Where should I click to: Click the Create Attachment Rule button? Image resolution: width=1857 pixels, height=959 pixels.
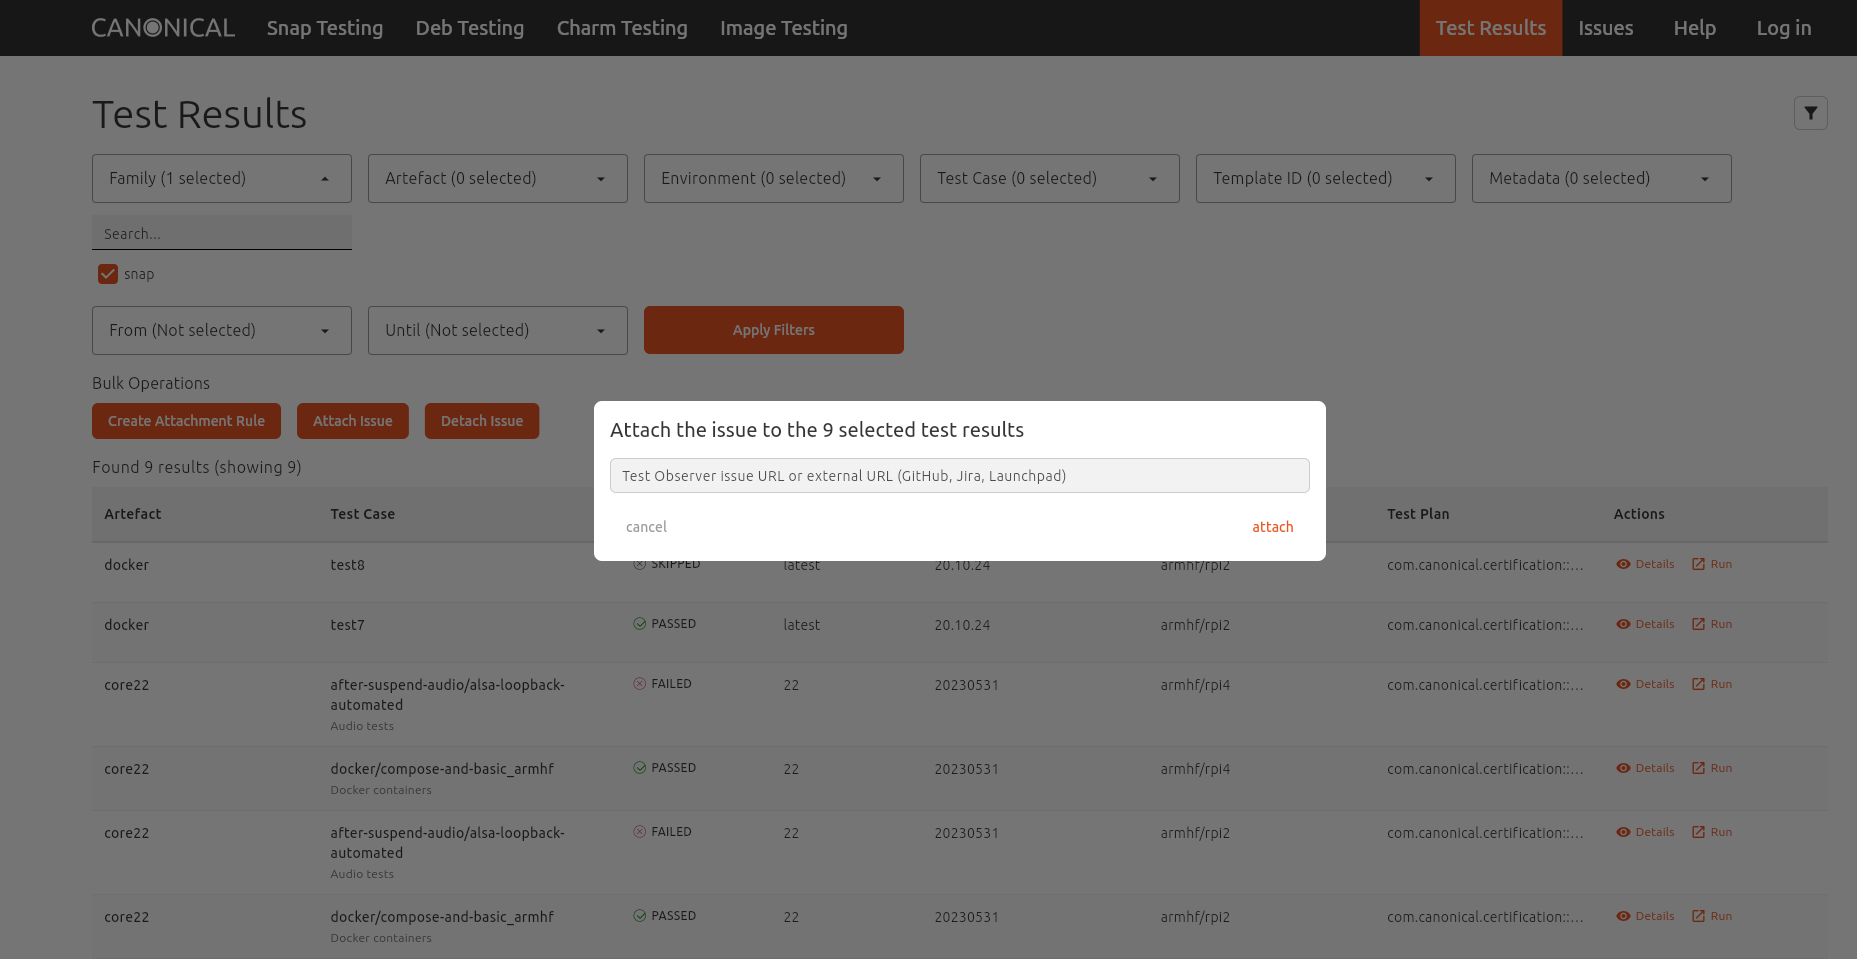186,420
